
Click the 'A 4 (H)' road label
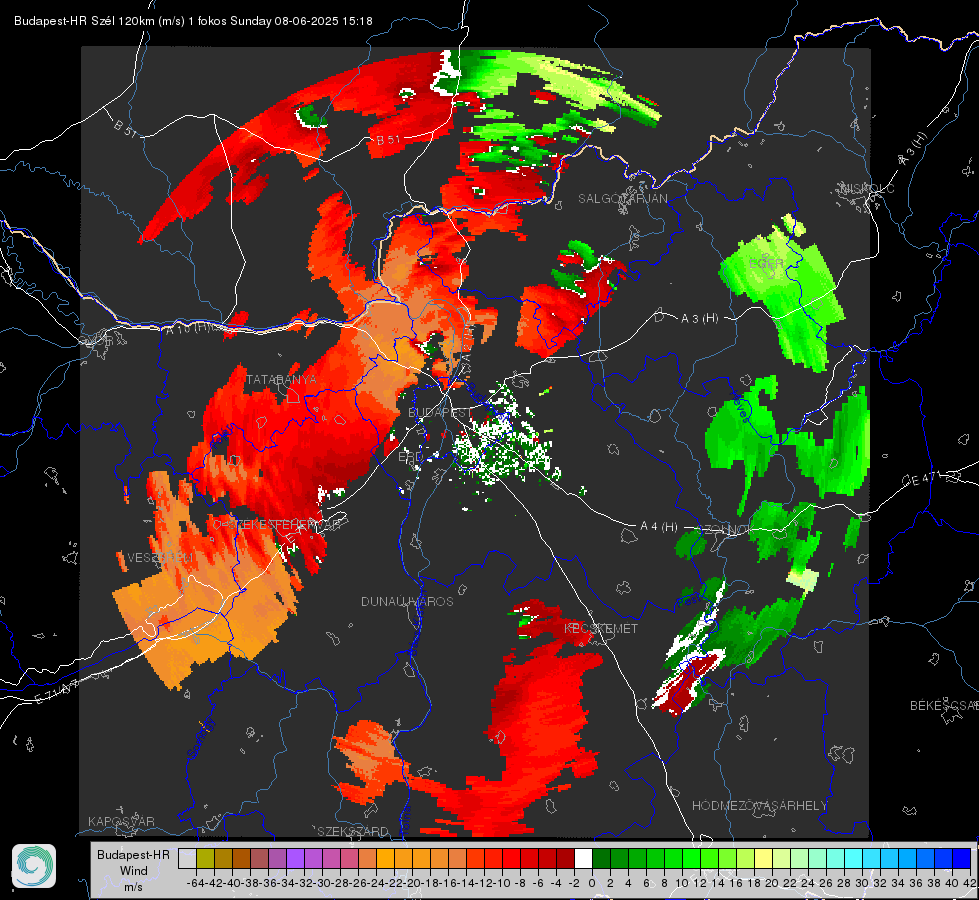[659, 527]
